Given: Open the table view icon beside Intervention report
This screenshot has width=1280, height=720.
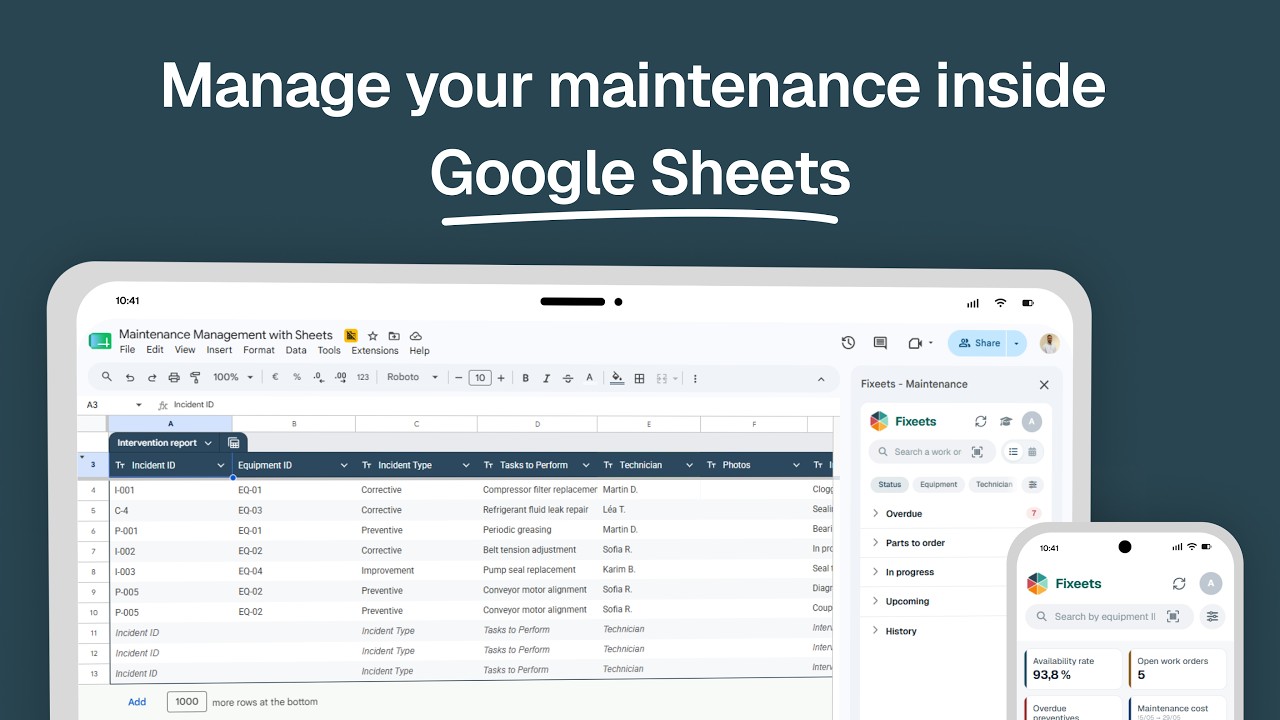Looking at the screenshot, I should click(x=234, y=443).
